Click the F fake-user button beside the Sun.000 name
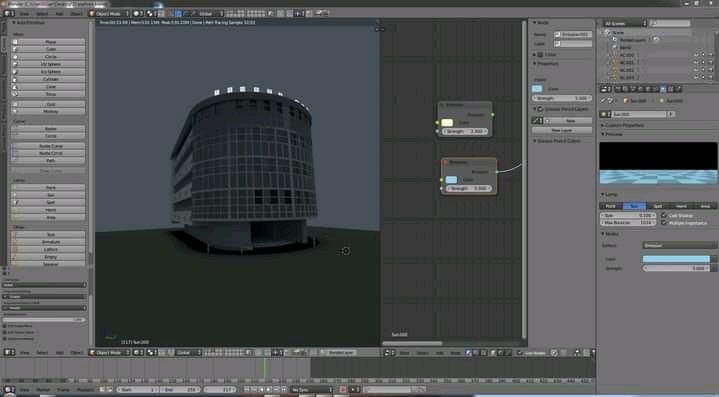This screenshot has width=719, height=397. [671, 114]
